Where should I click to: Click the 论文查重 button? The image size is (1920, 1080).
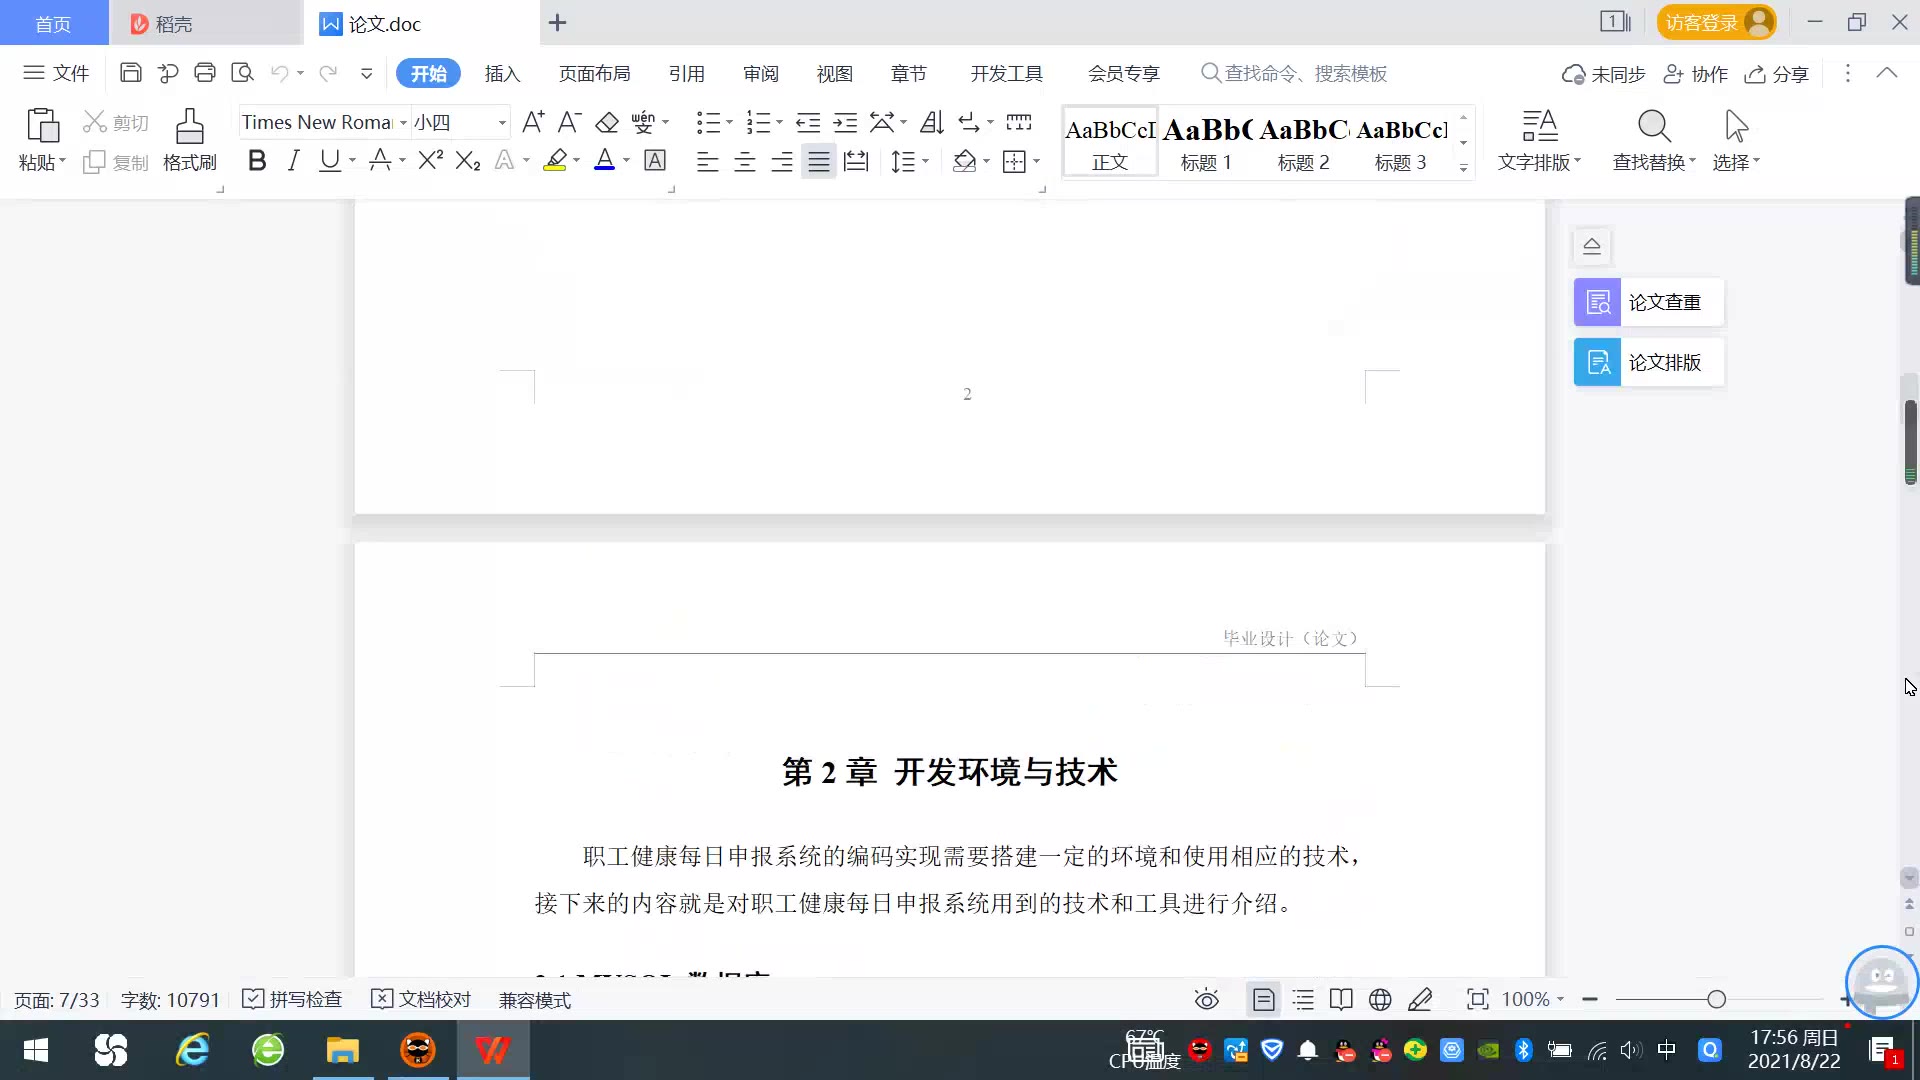click(x=1648, y=302)
